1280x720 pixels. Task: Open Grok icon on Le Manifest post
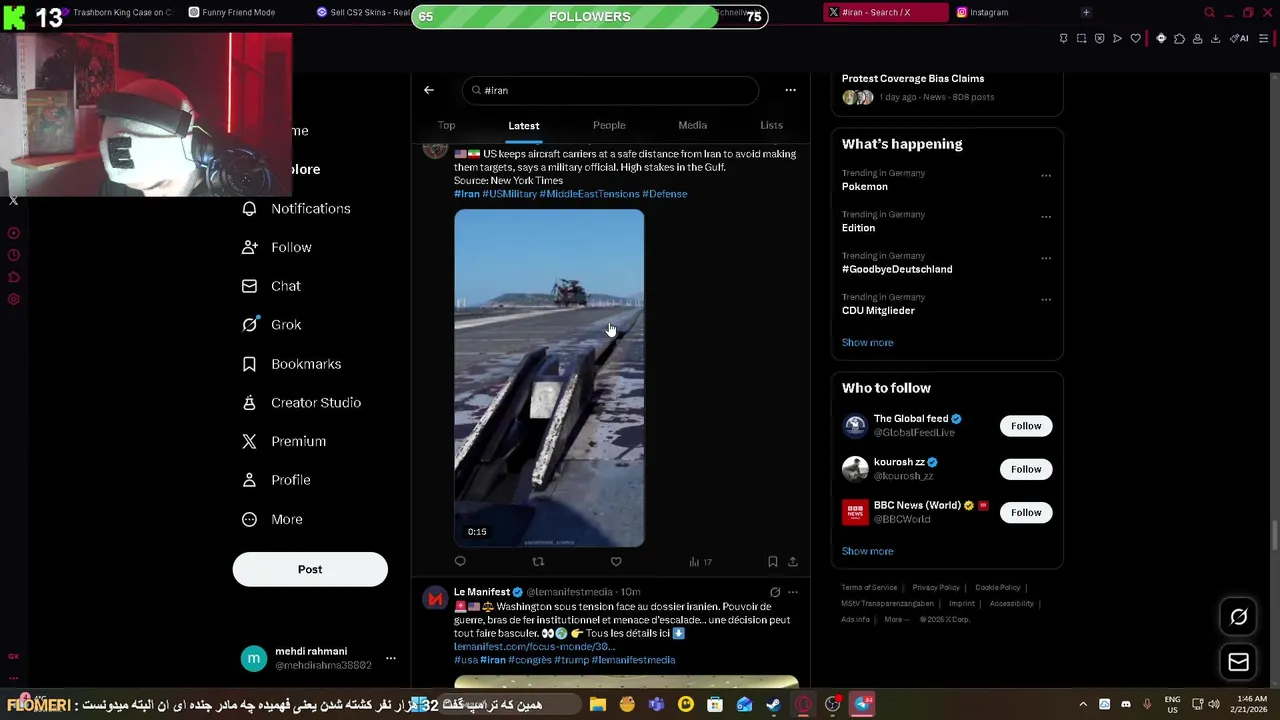tap(775, 592)
